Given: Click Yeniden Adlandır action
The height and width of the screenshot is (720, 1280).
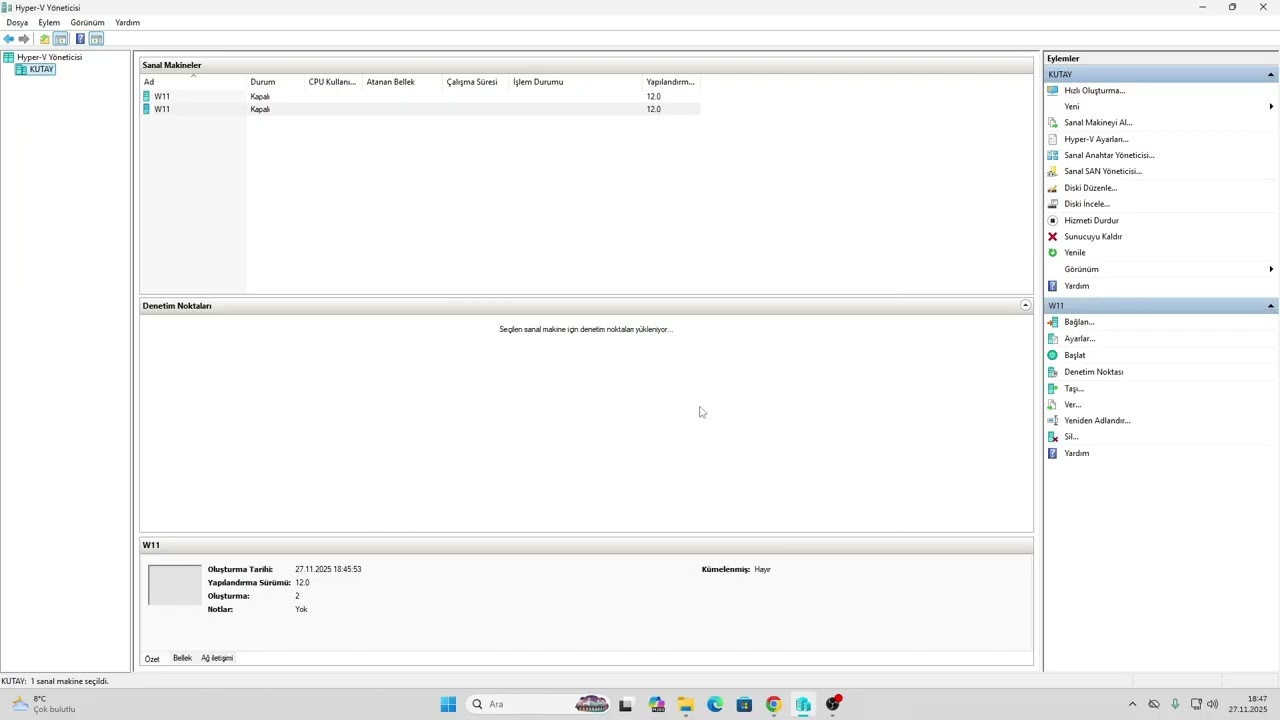Looking at the screenshot, I should pos(1097,421).
